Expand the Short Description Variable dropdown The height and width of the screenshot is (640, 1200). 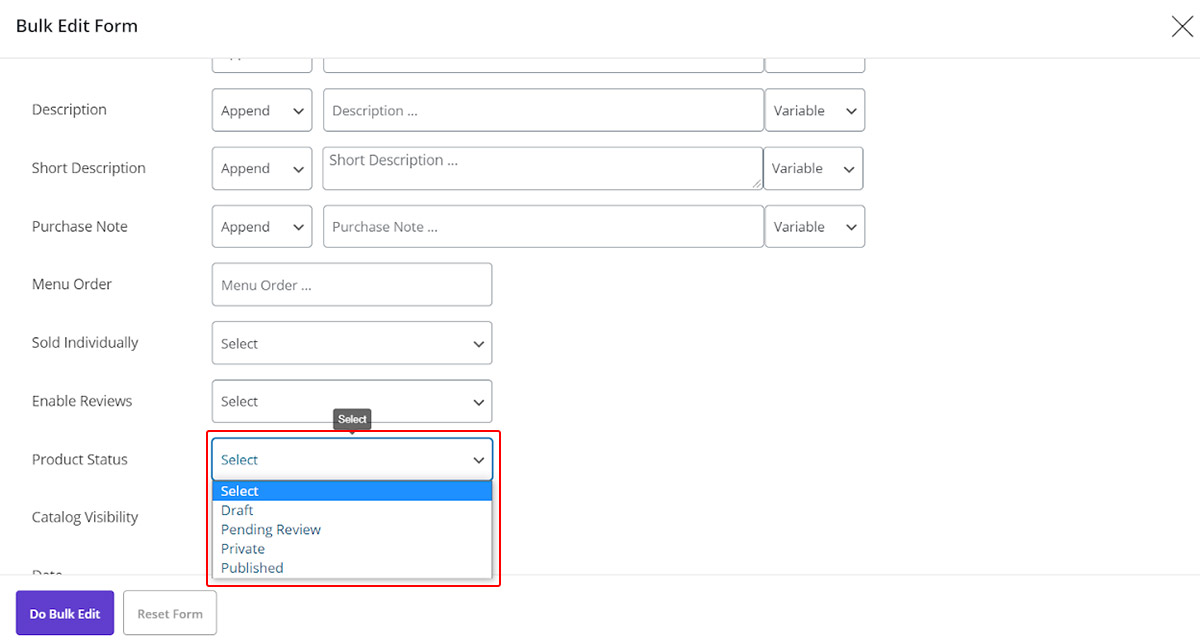(x=812, y=169)
